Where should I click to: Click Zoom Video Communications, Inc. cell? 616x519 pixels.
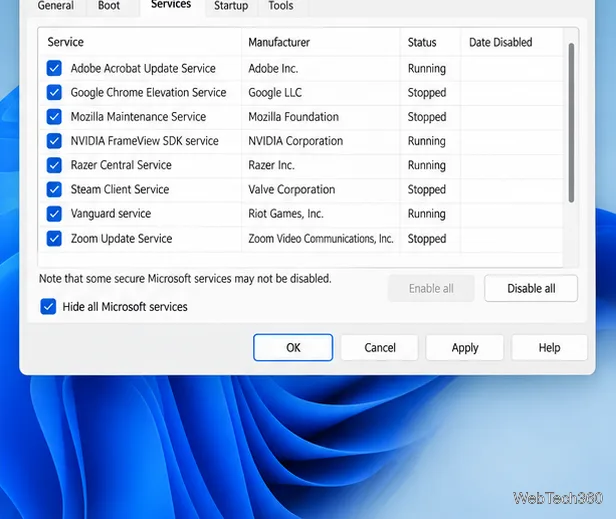point(321,238)
